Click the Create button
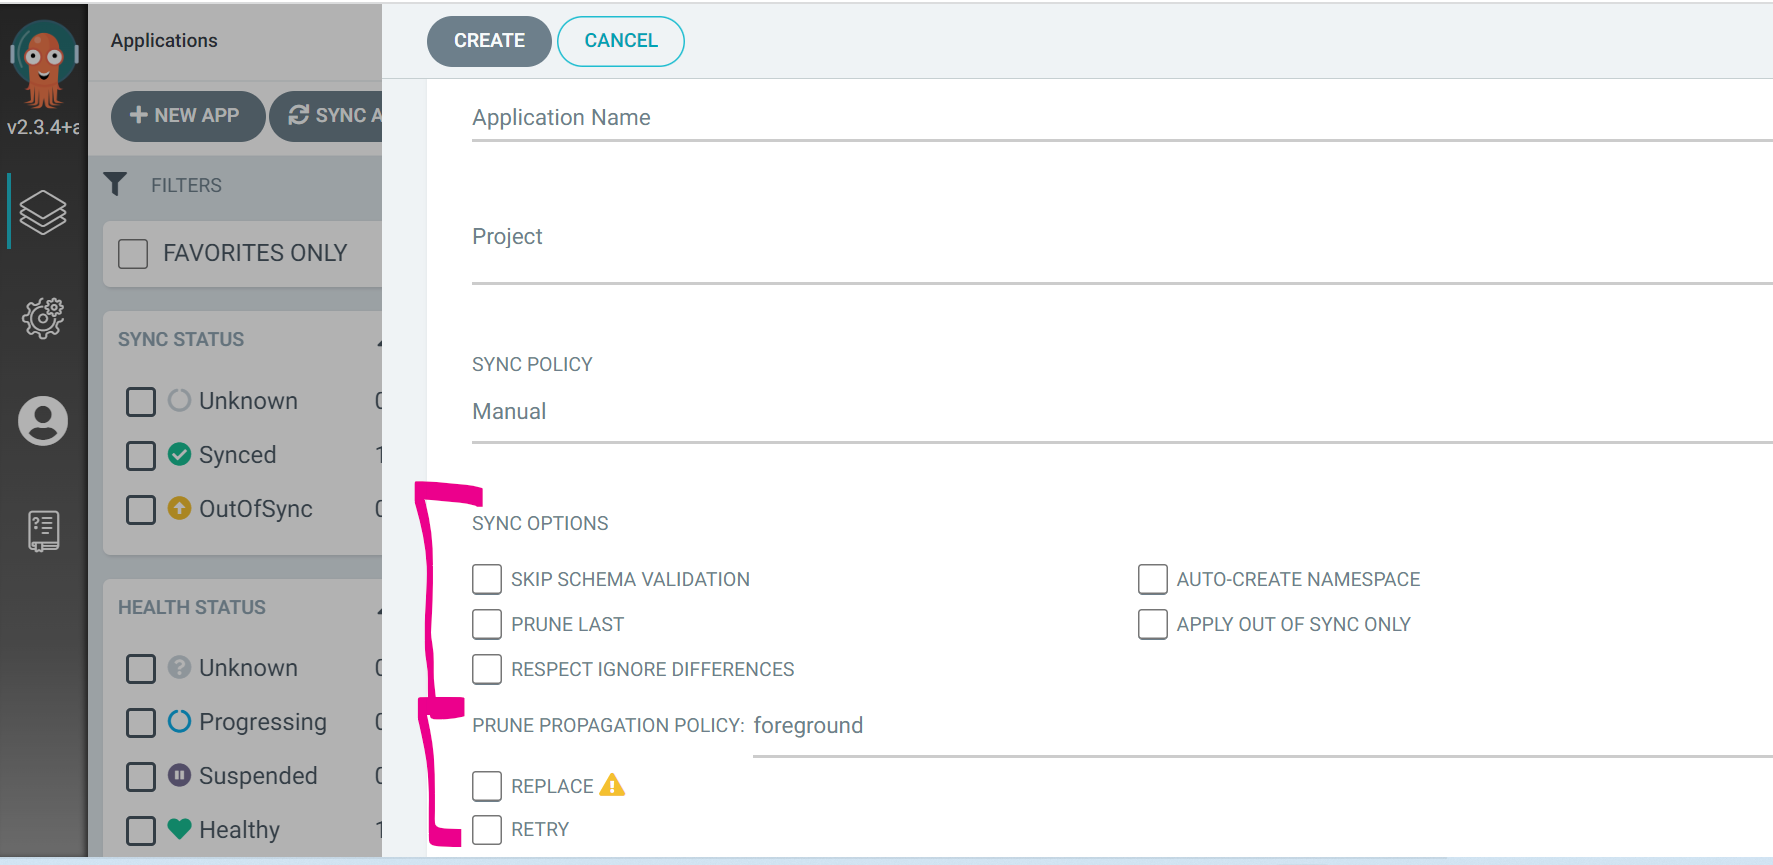 click(x=489, y=41)
